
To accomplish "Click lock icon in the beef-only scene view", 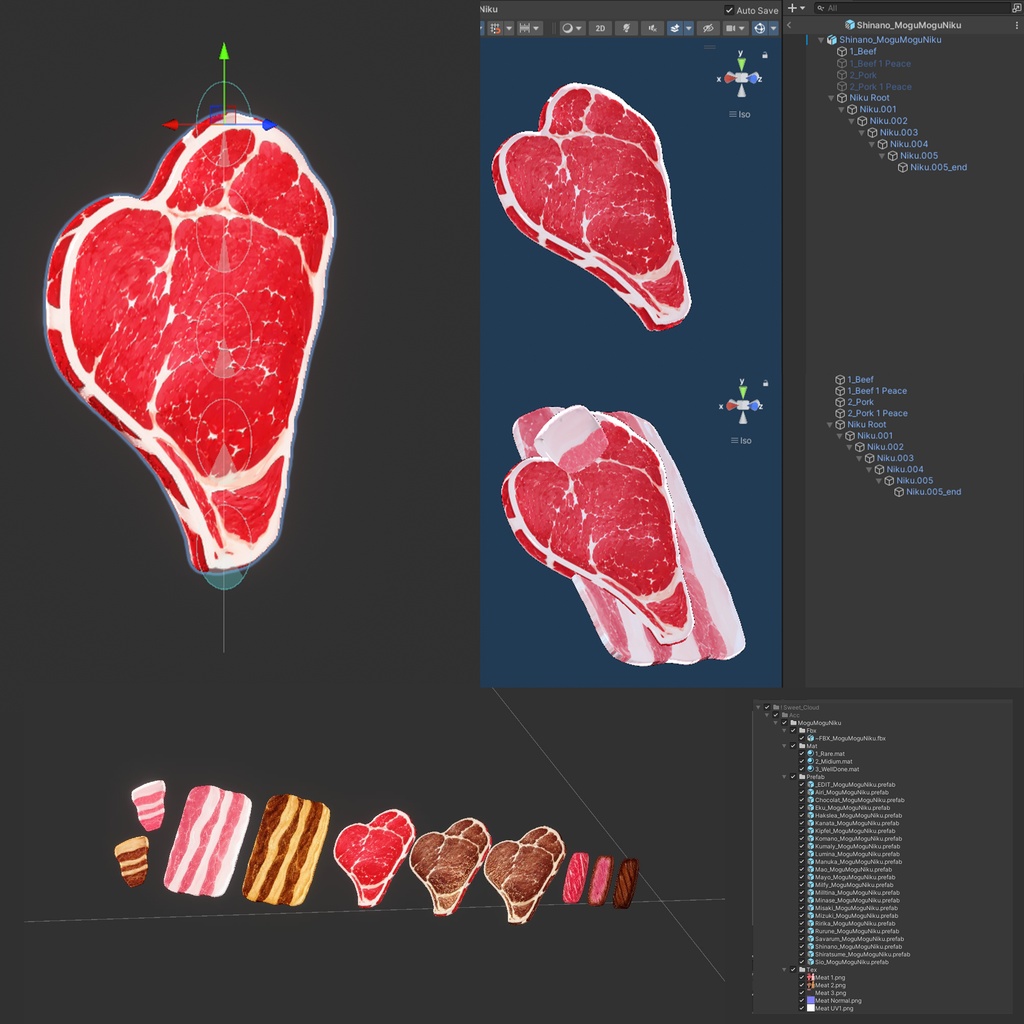I will pos(765,55).
